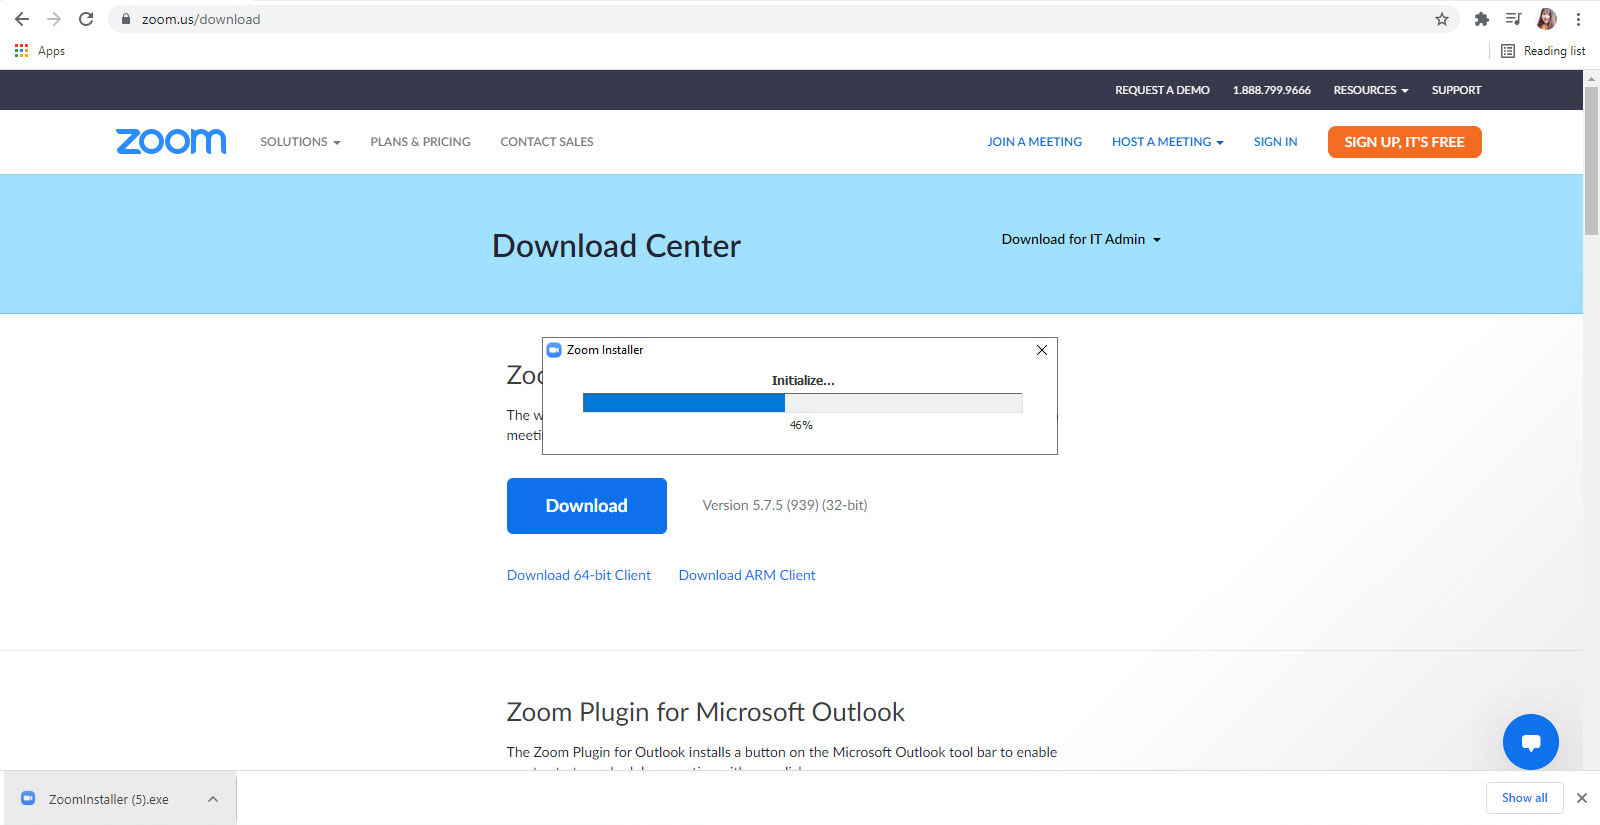Click the 46% progress label
This screenshot has width=1600, height=825.
tap(801, 425)
